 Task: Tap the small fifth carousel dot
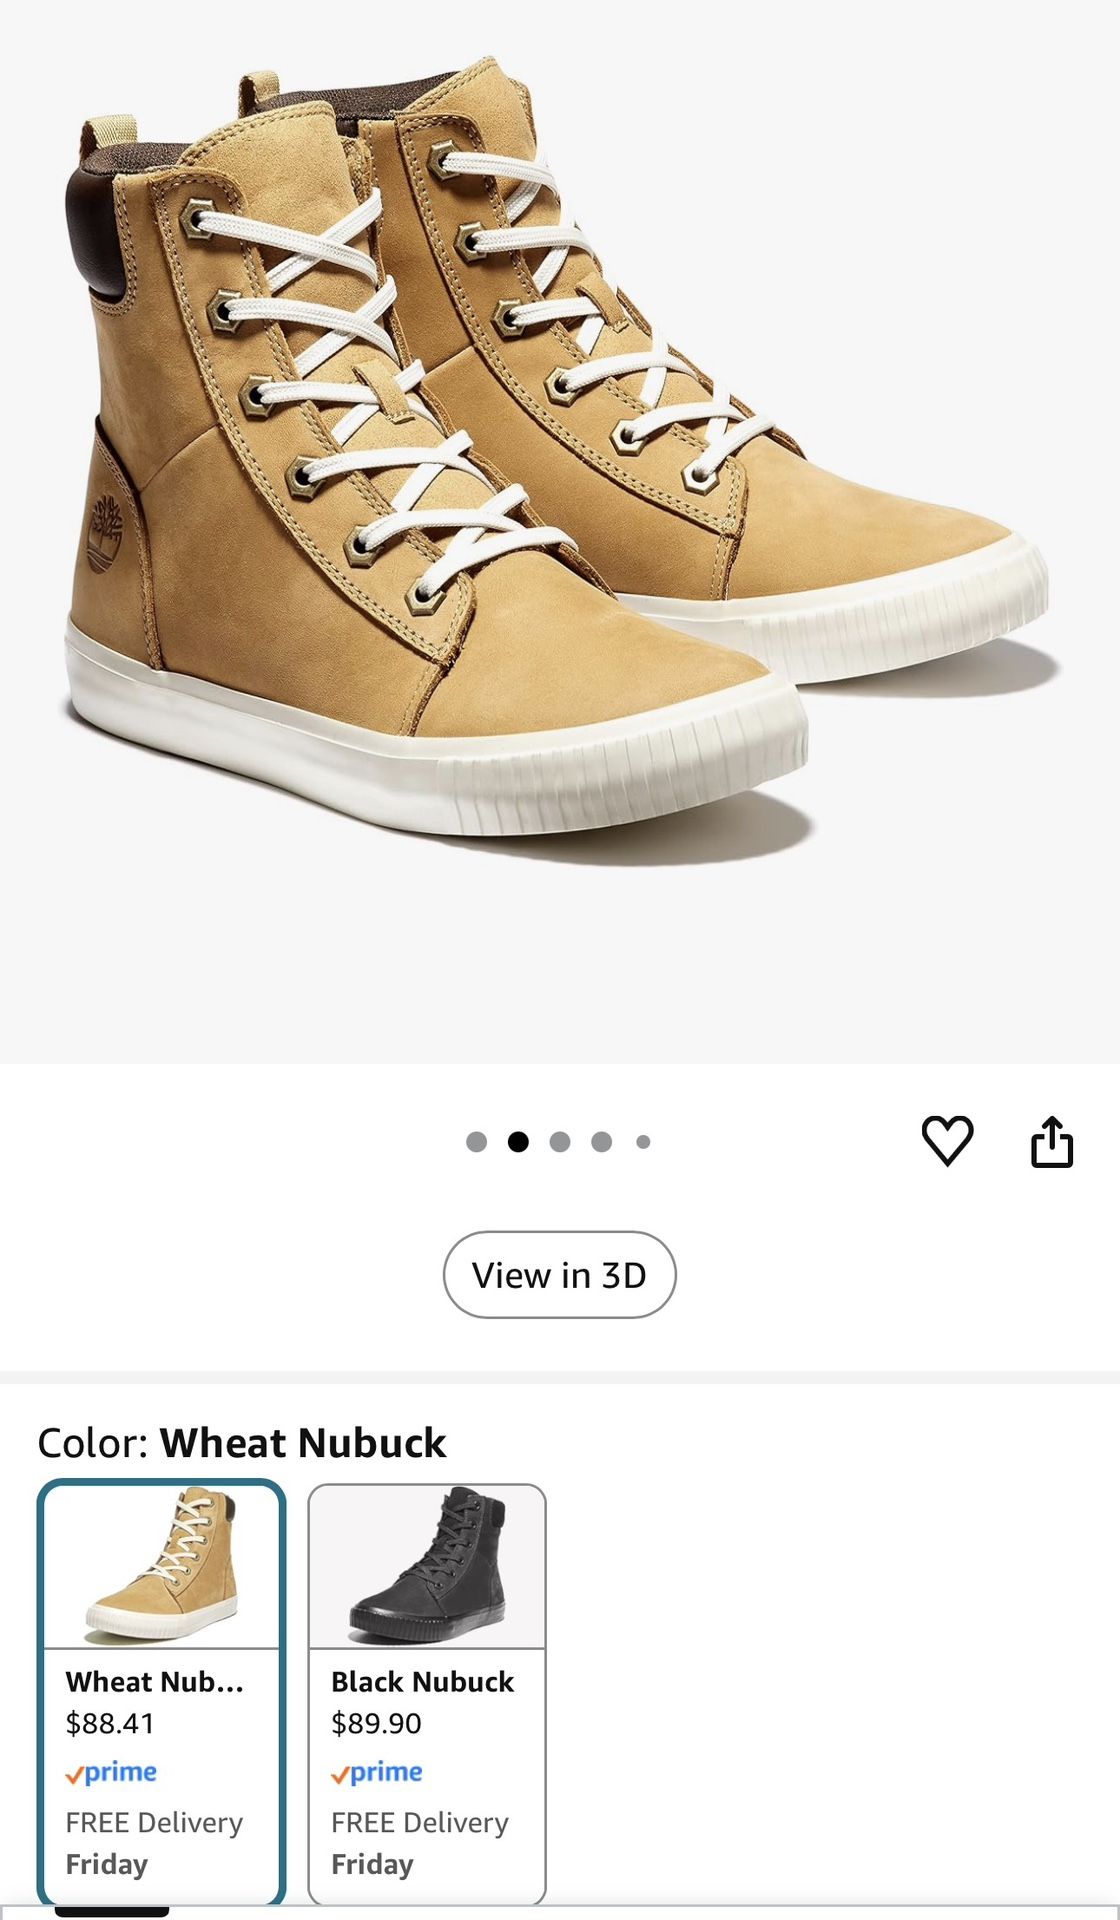point(643,1142)
